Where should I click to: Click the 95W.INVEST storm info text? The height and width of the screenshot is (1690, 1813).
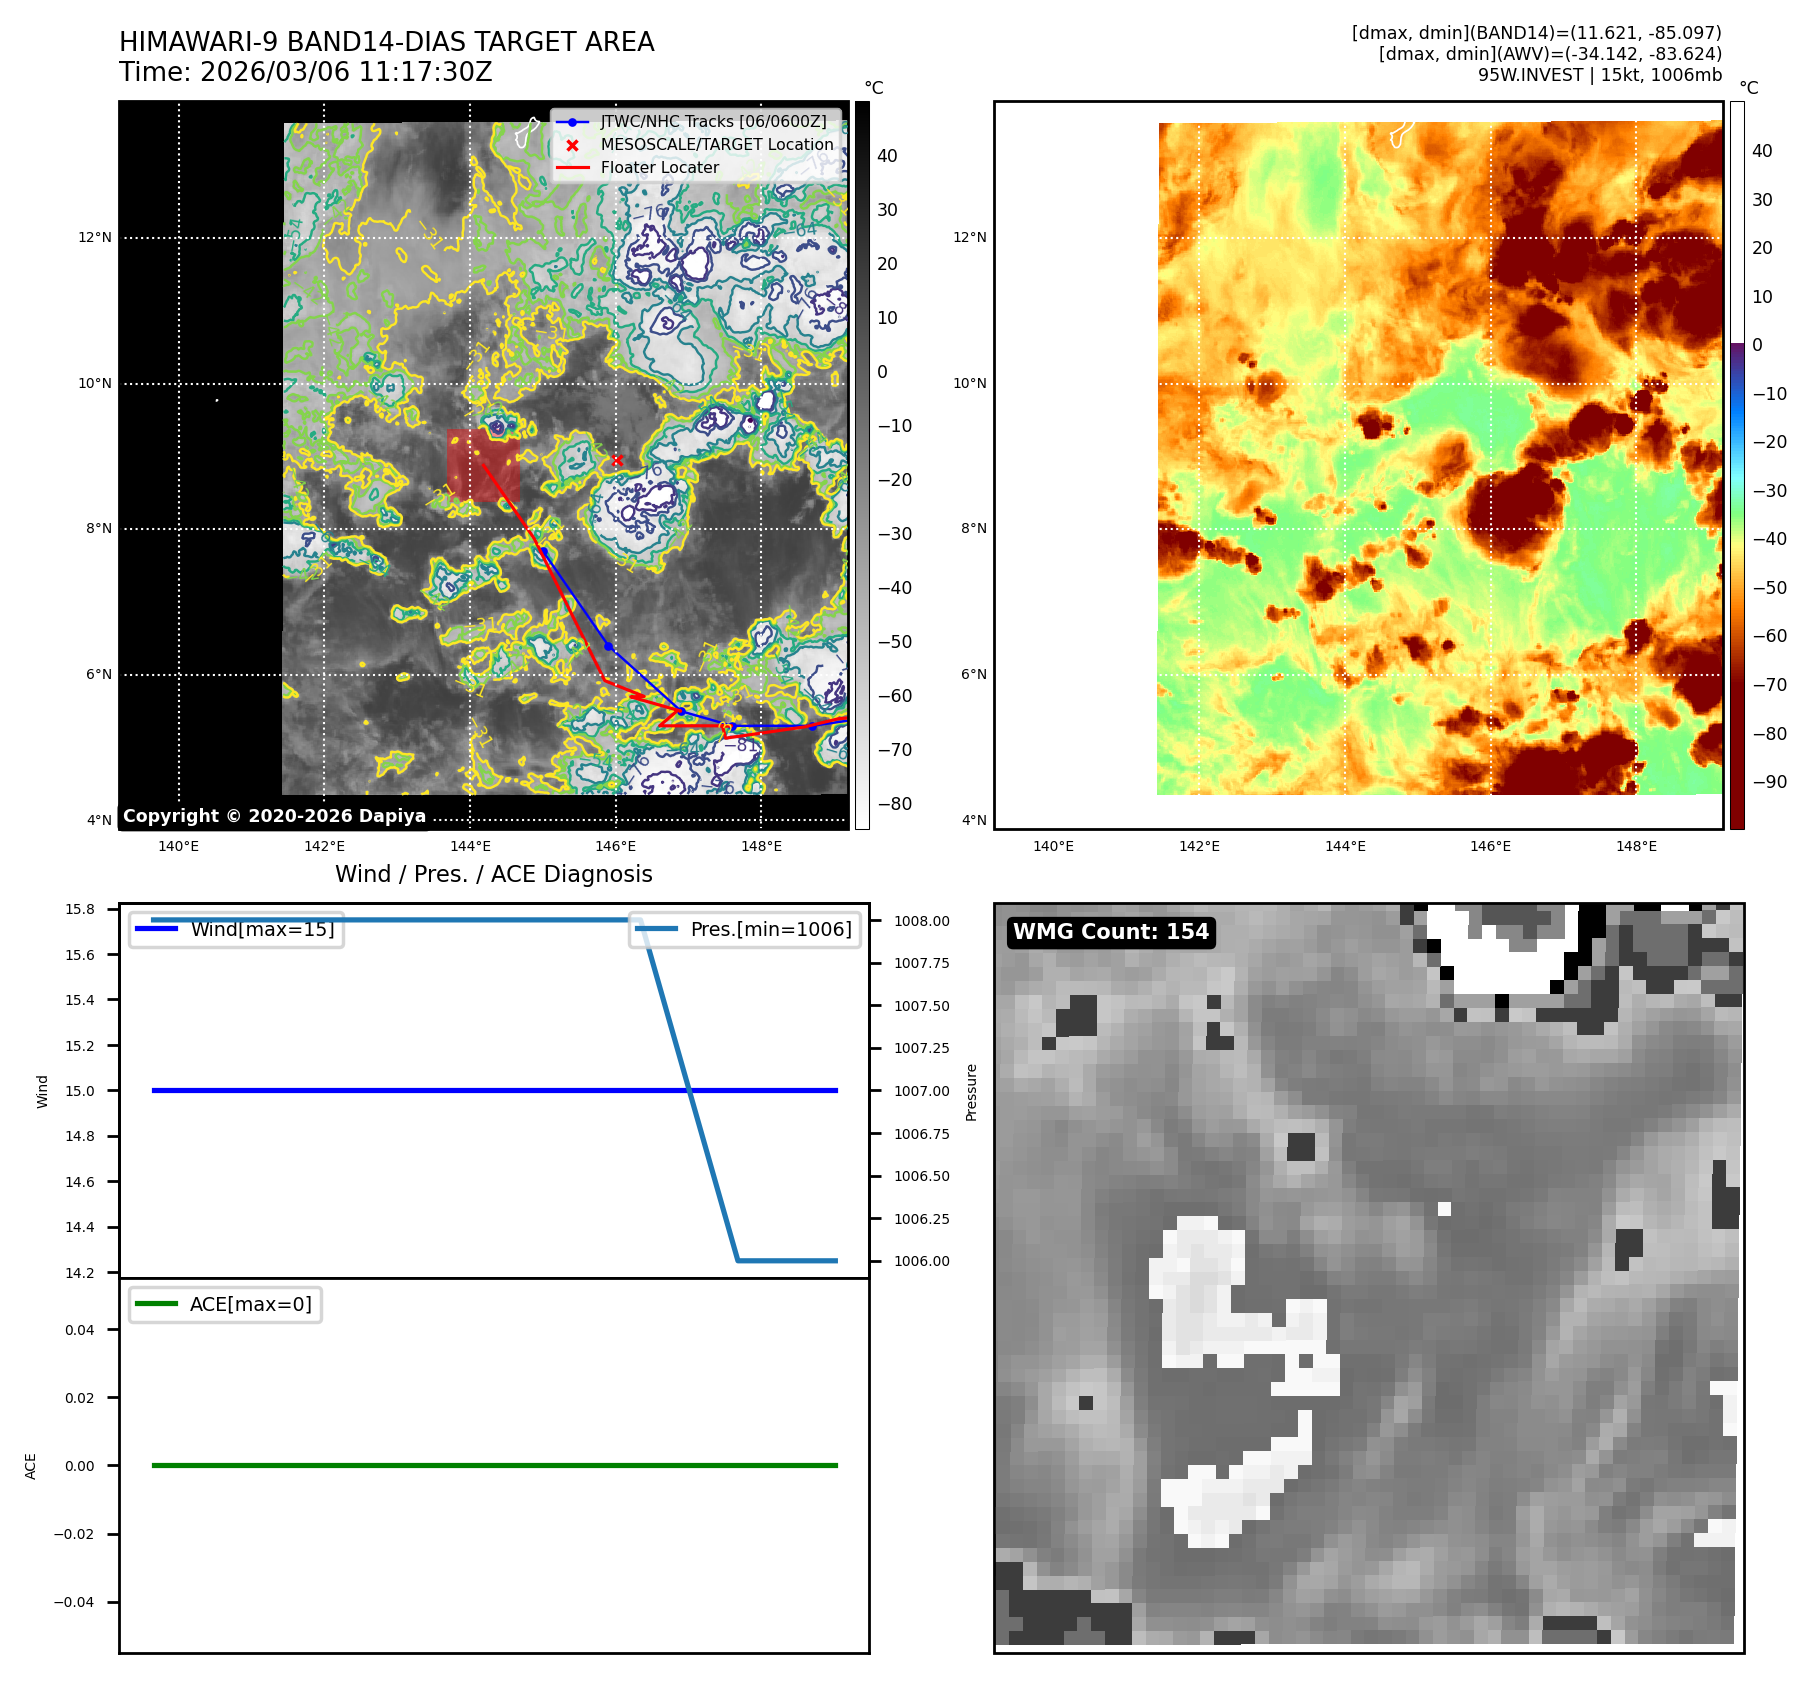1600,75
